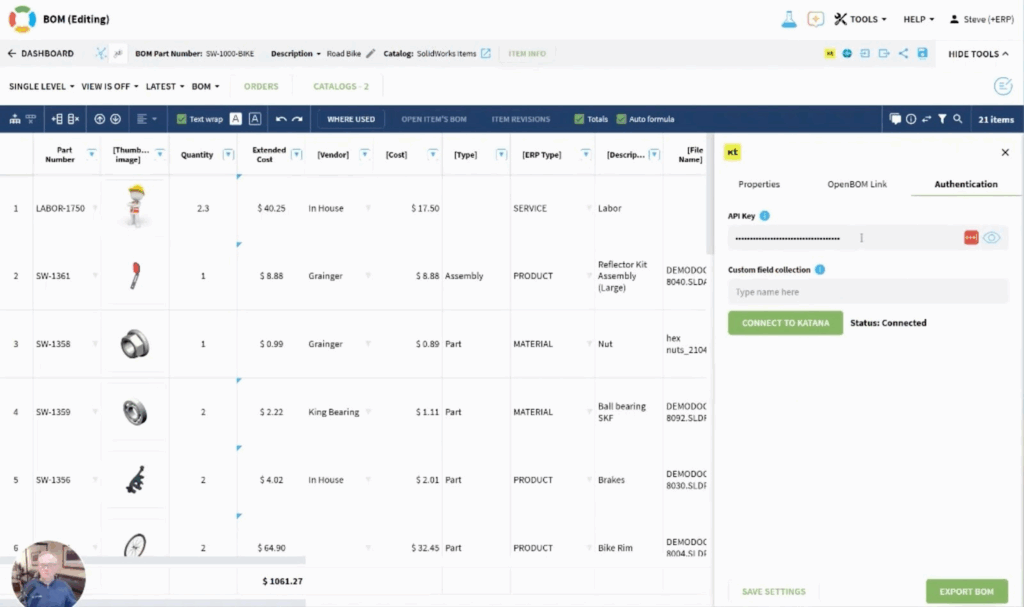The image size is (1024, 607).
Task: Click the pencil icon beside Road Bike
Action: tap(371, 53)
